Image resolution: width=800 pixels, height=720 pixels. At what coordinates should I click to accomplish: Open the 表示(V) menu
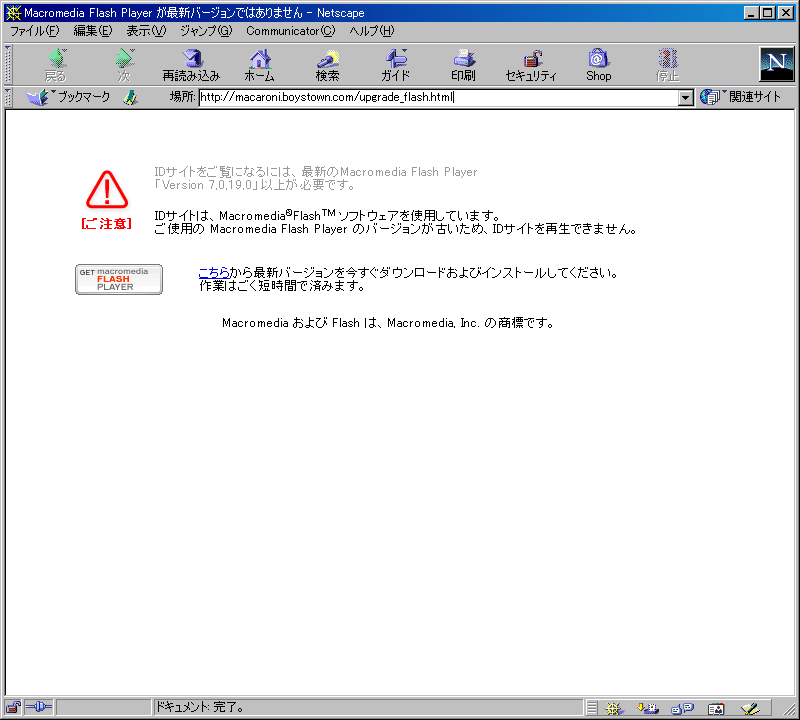point(146,31)
